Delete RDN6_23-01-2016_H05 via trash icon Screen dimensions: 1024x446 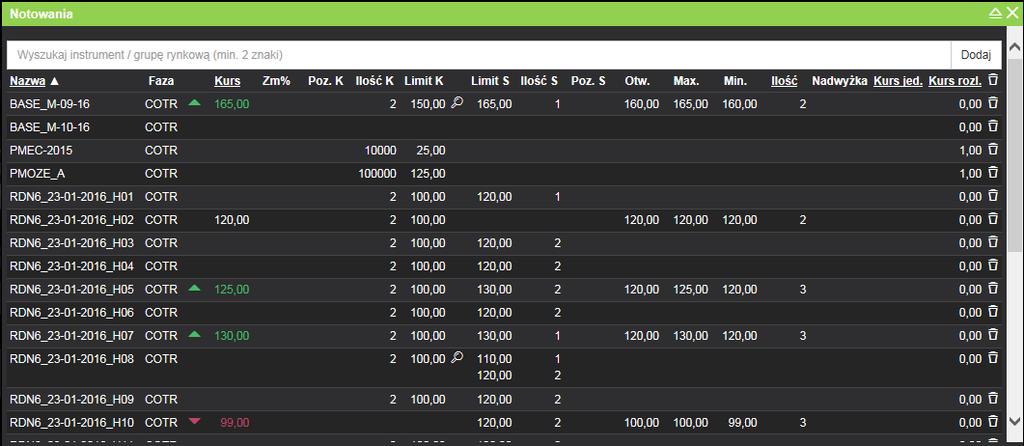click(993, 289)
